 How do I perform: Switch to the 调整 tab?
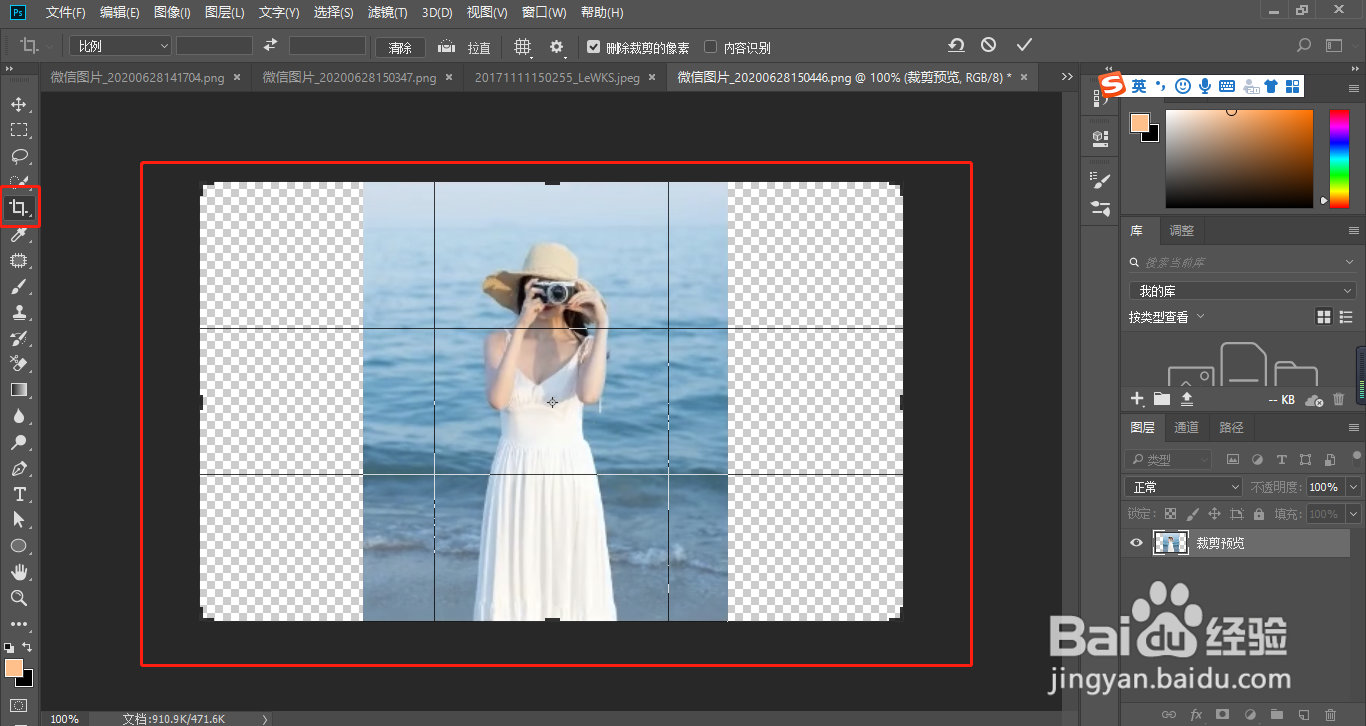(x=1182, y=230)
